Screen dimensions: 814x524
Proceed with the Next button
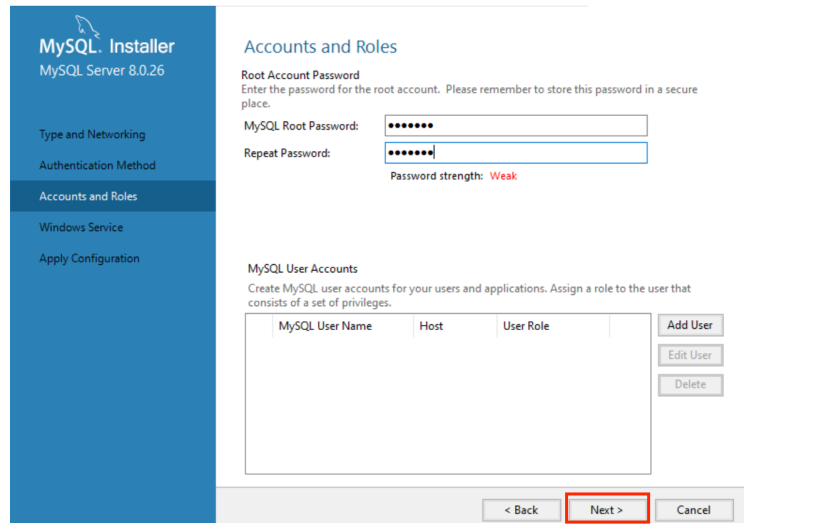click(607, 508)
